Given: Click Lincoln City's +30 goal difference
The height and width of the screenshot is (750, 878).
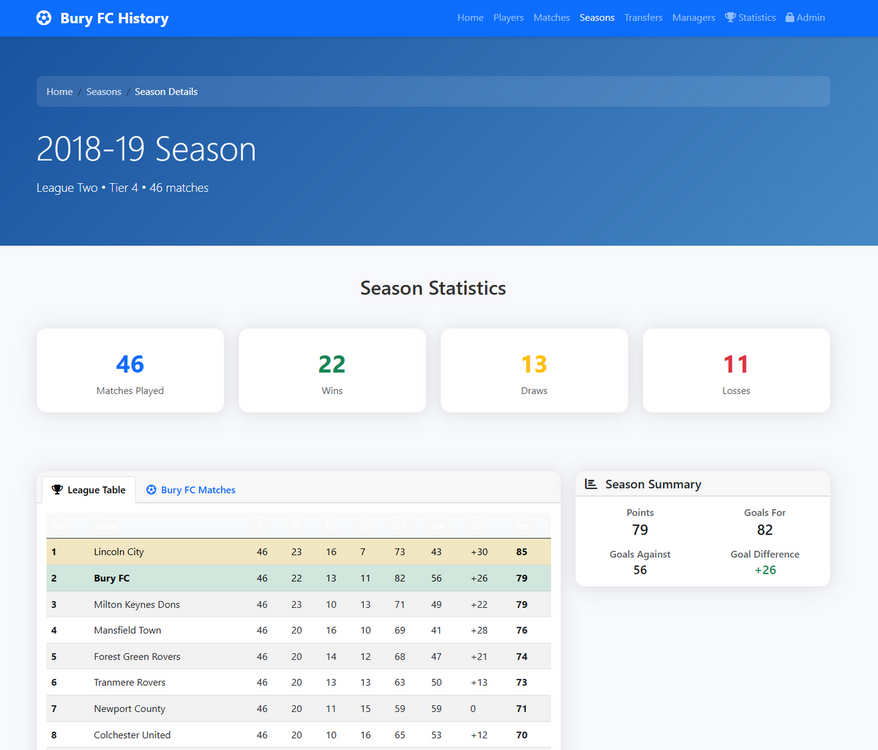Looking at the screenshot, I should (479, 552).
